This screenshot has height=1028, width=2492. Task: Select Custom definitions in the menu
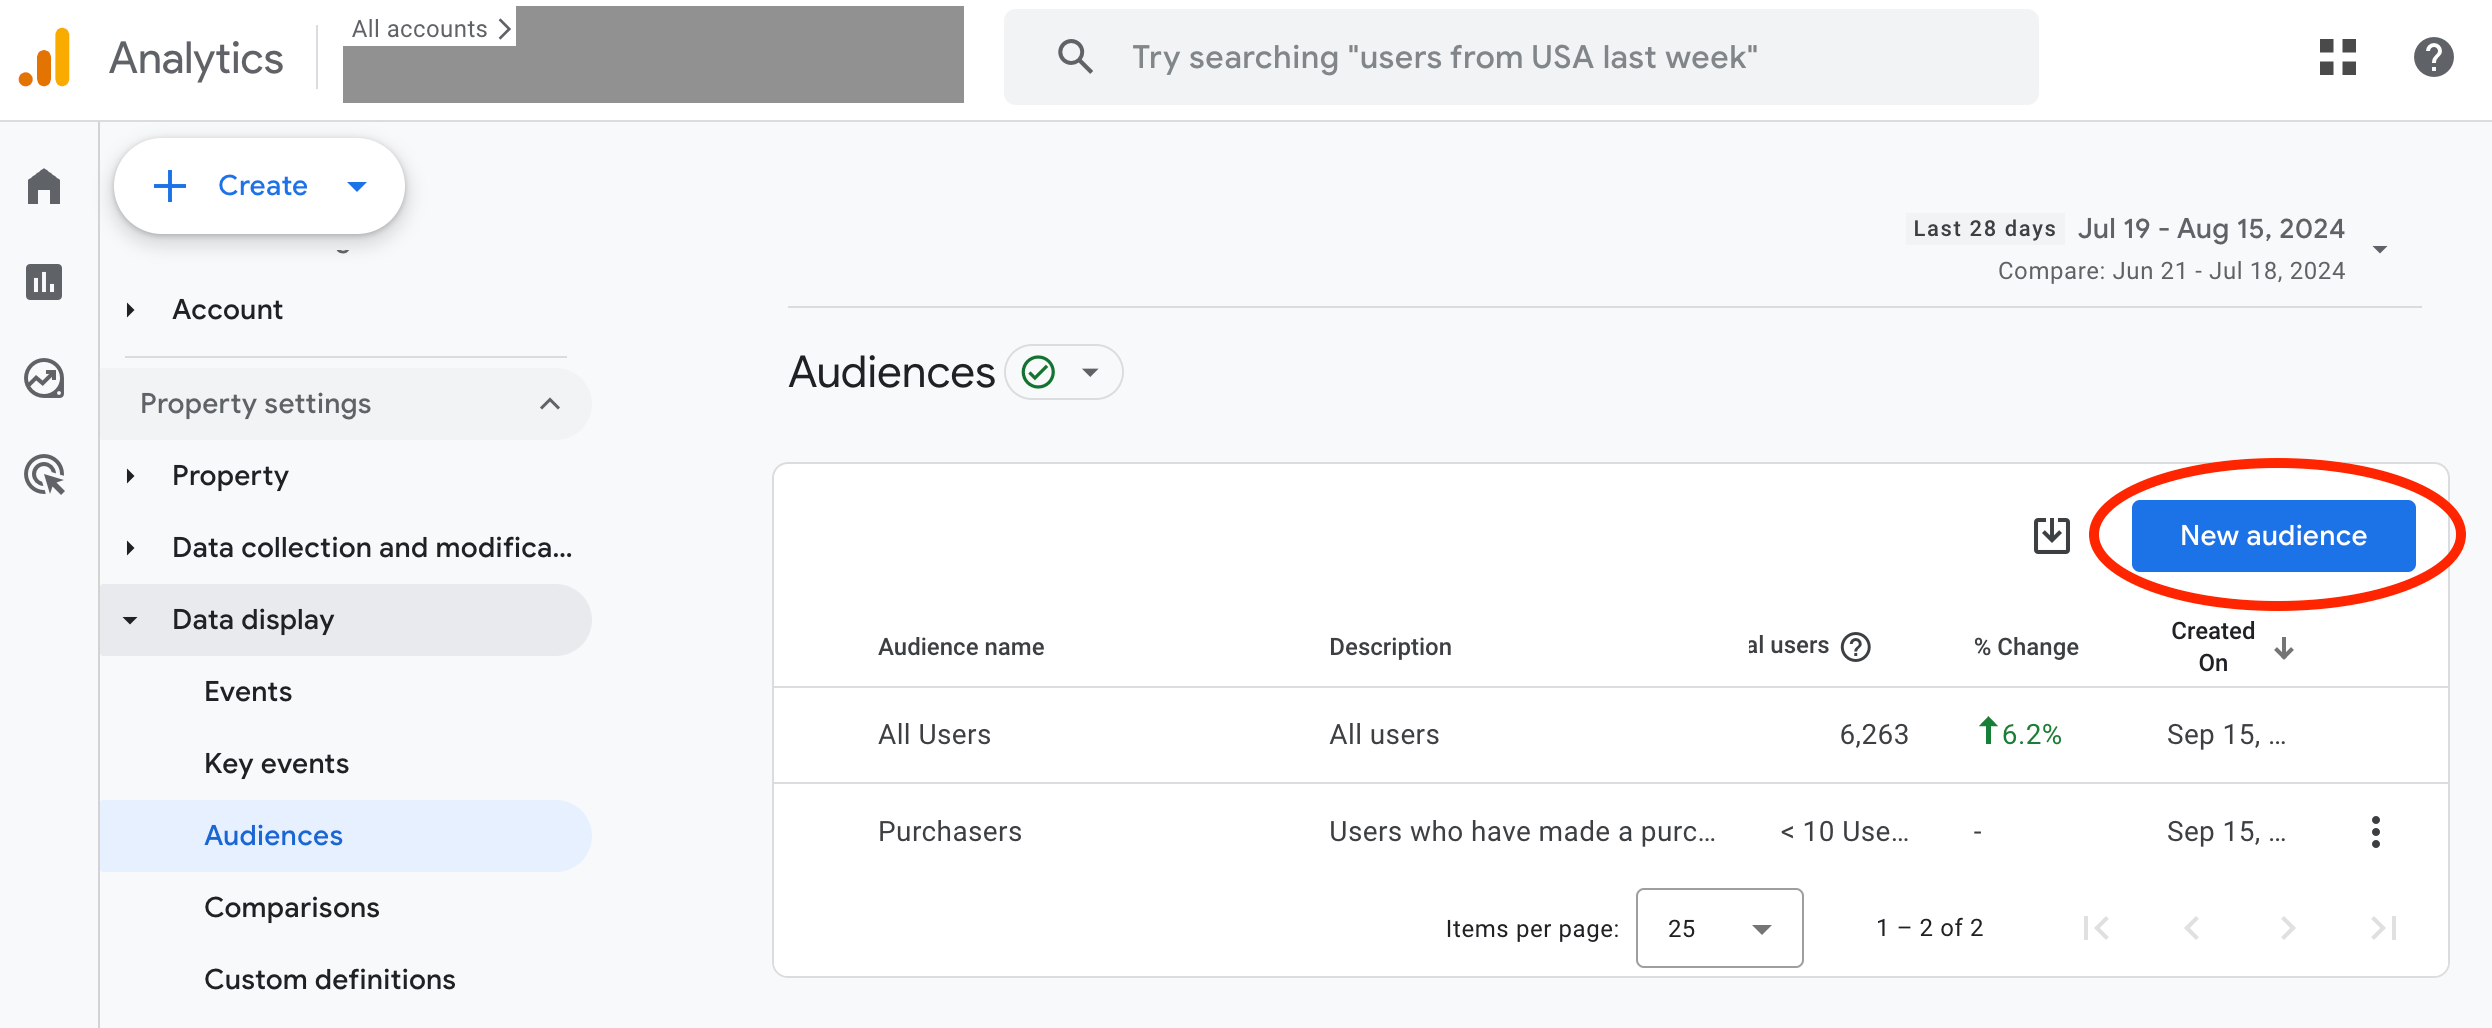tap(329, 980)
